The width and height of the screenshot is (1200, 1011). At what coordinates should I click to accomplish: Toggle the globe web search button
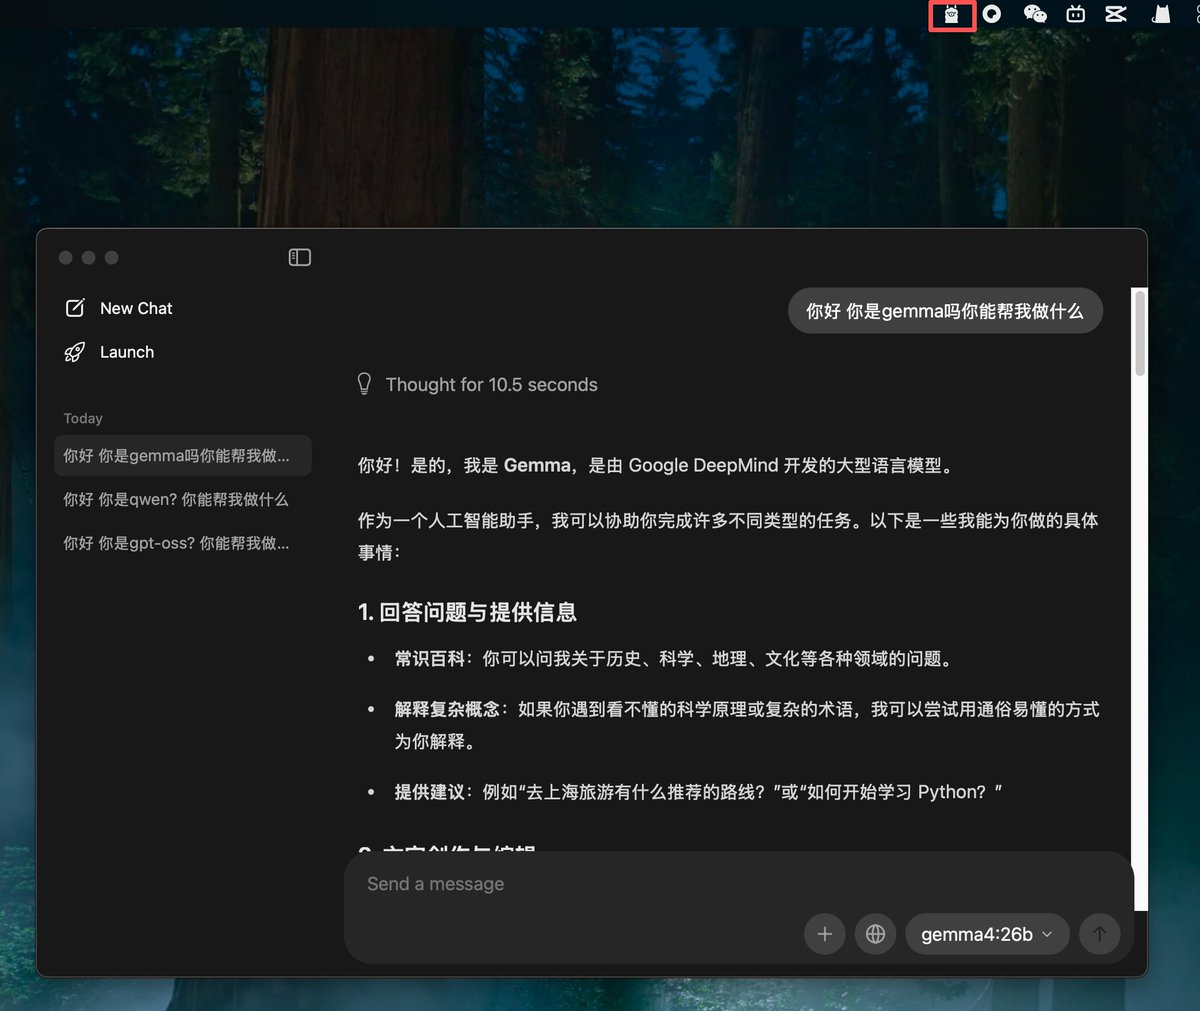[875, 934]
